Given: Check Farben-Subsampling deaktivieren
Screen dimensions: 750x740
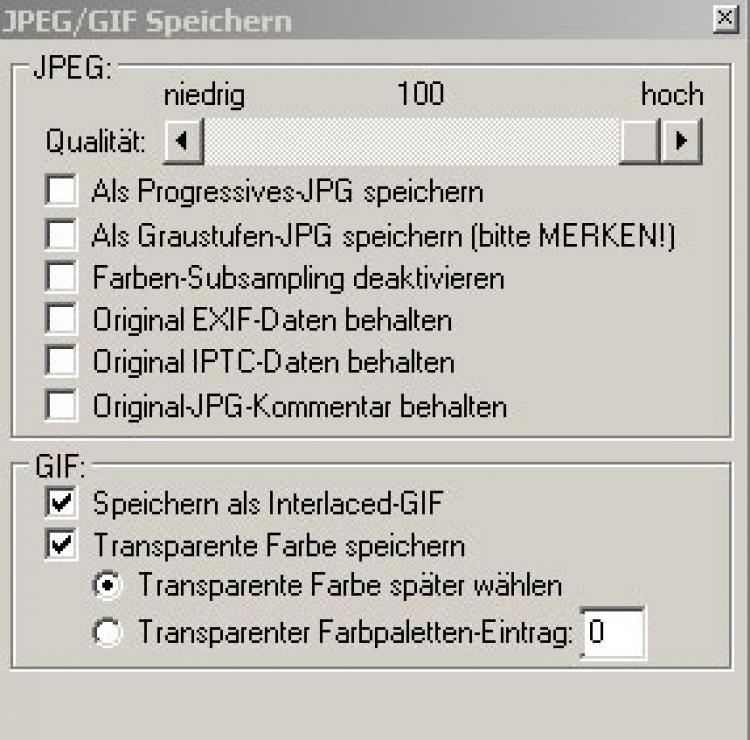Looking at the screenshot, I should 62,276.
